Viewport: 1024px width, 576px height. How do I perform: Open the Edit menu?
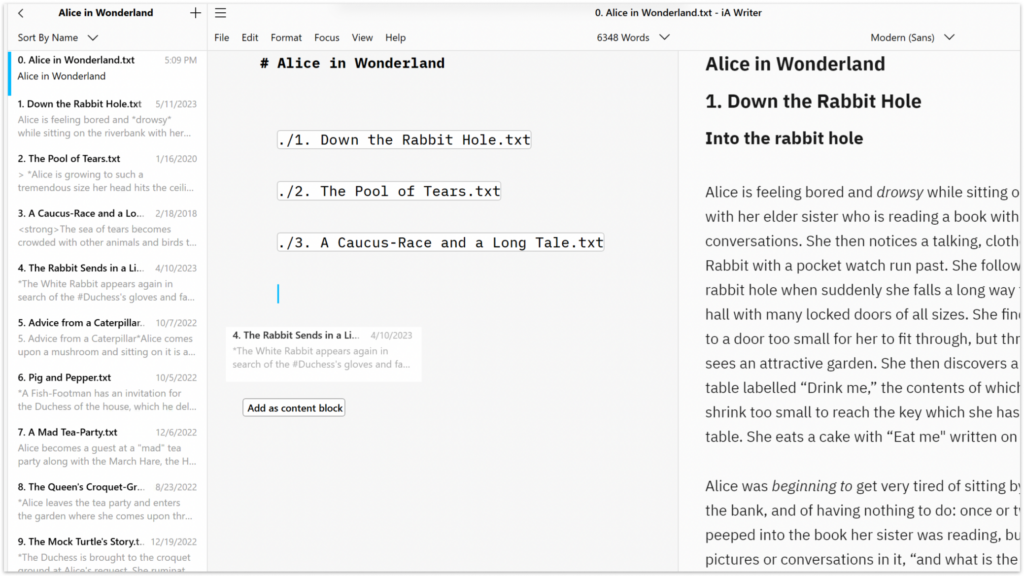pos(249,38)
